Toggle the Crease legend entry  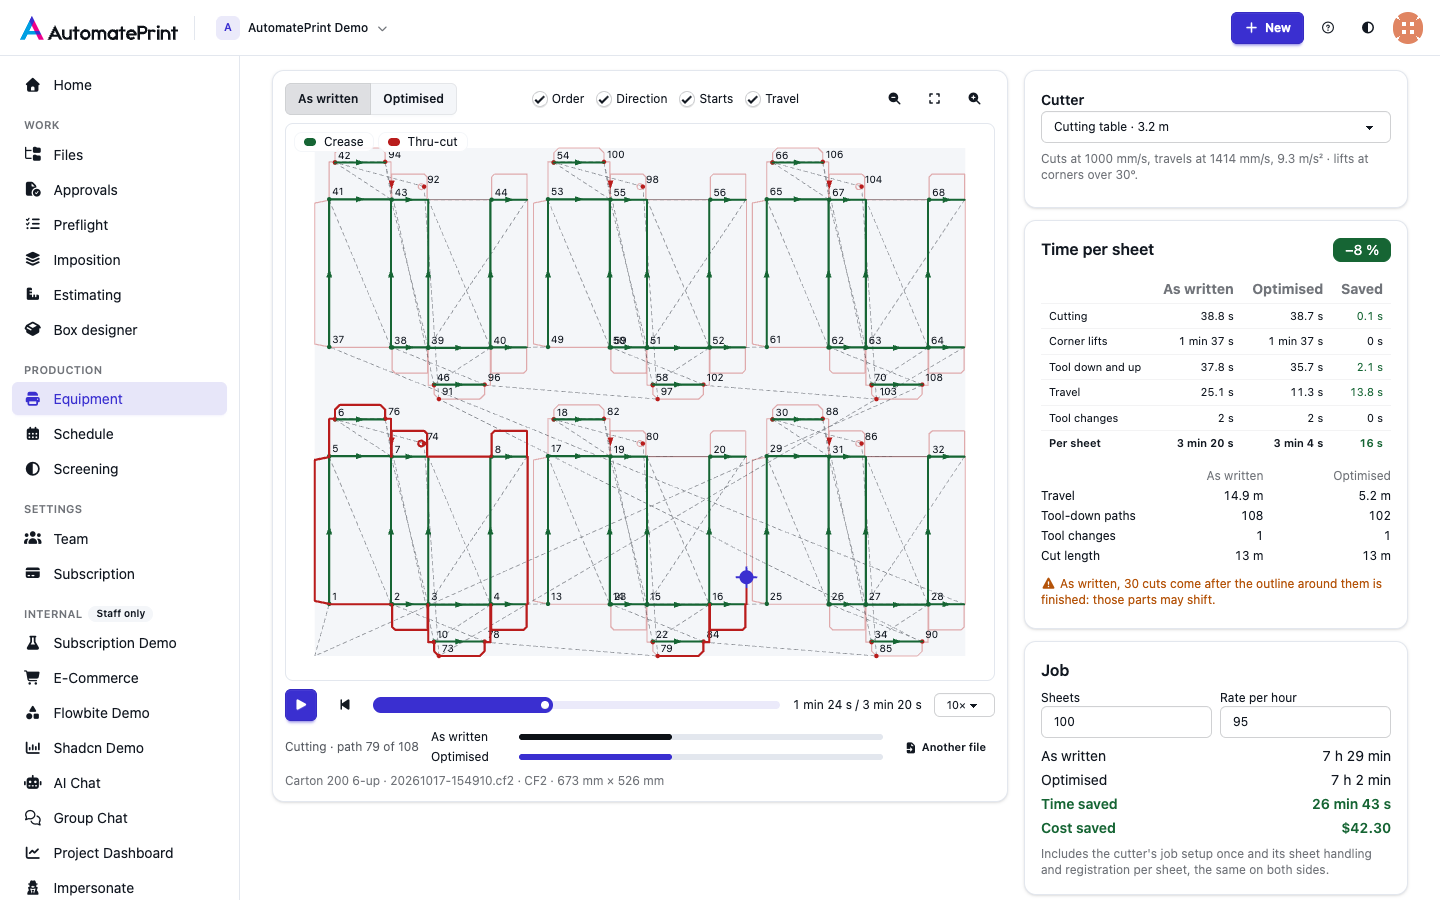[x=334, y=142]
